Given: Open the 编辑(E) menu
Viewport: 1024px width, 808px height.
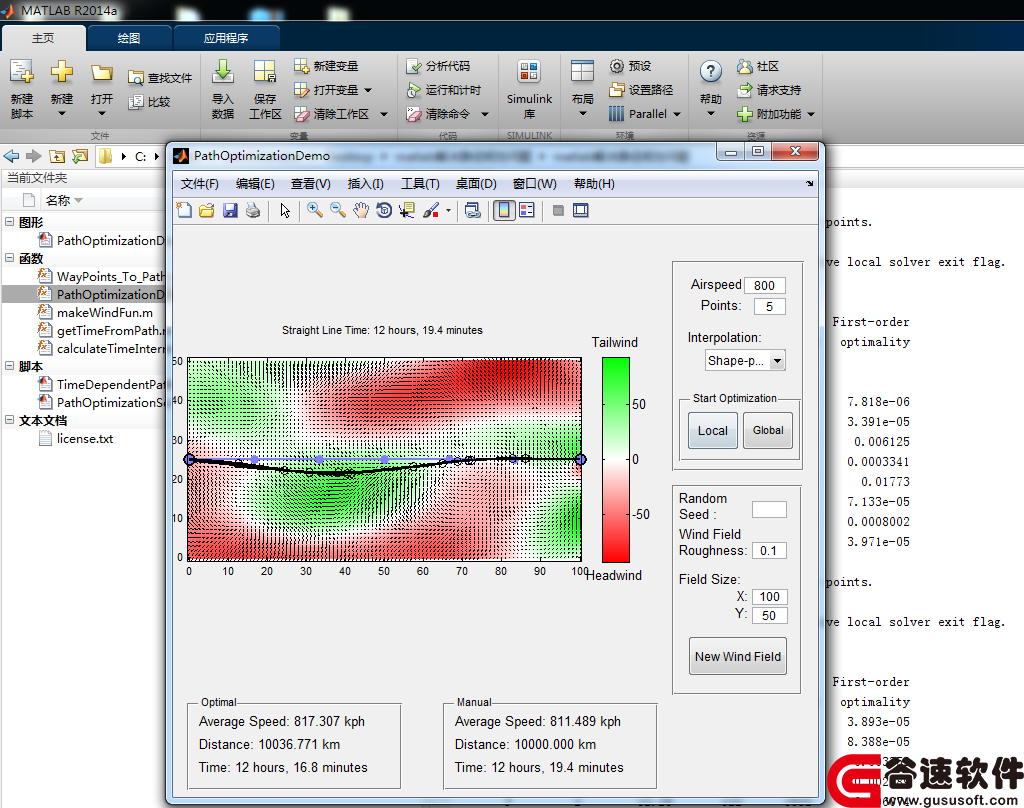Looking at the screenshot, I should pos(255,184).
